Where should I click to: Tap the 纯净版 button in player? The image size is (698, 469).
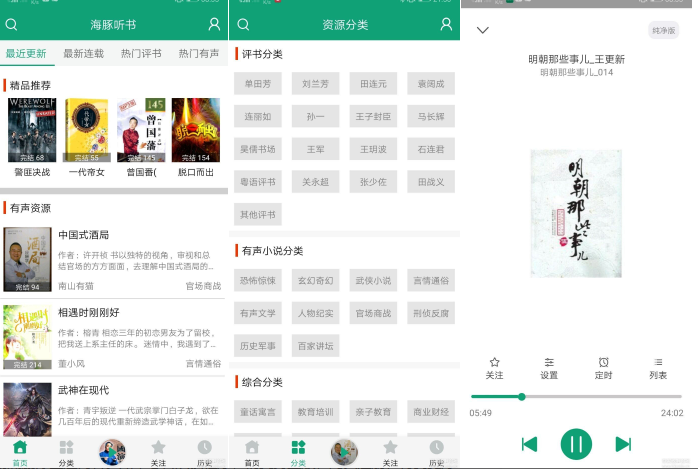click(x=663, y=30)
